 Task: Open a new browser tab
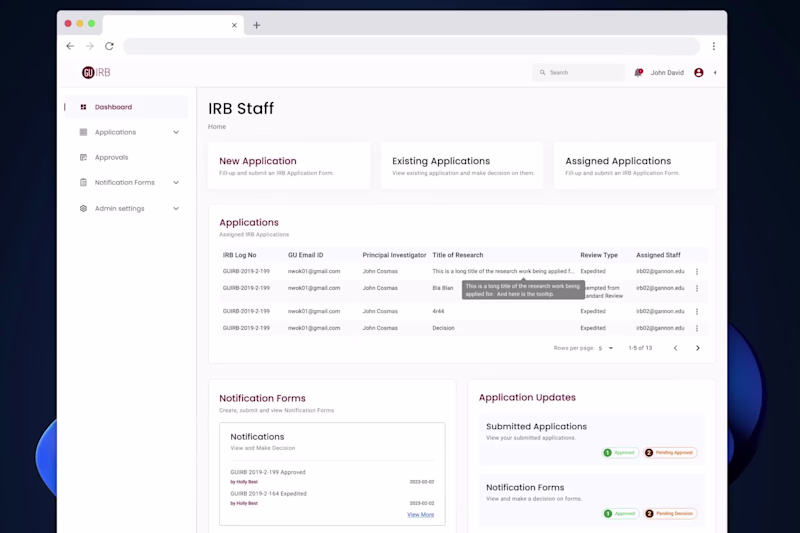(x=256, y=25)
